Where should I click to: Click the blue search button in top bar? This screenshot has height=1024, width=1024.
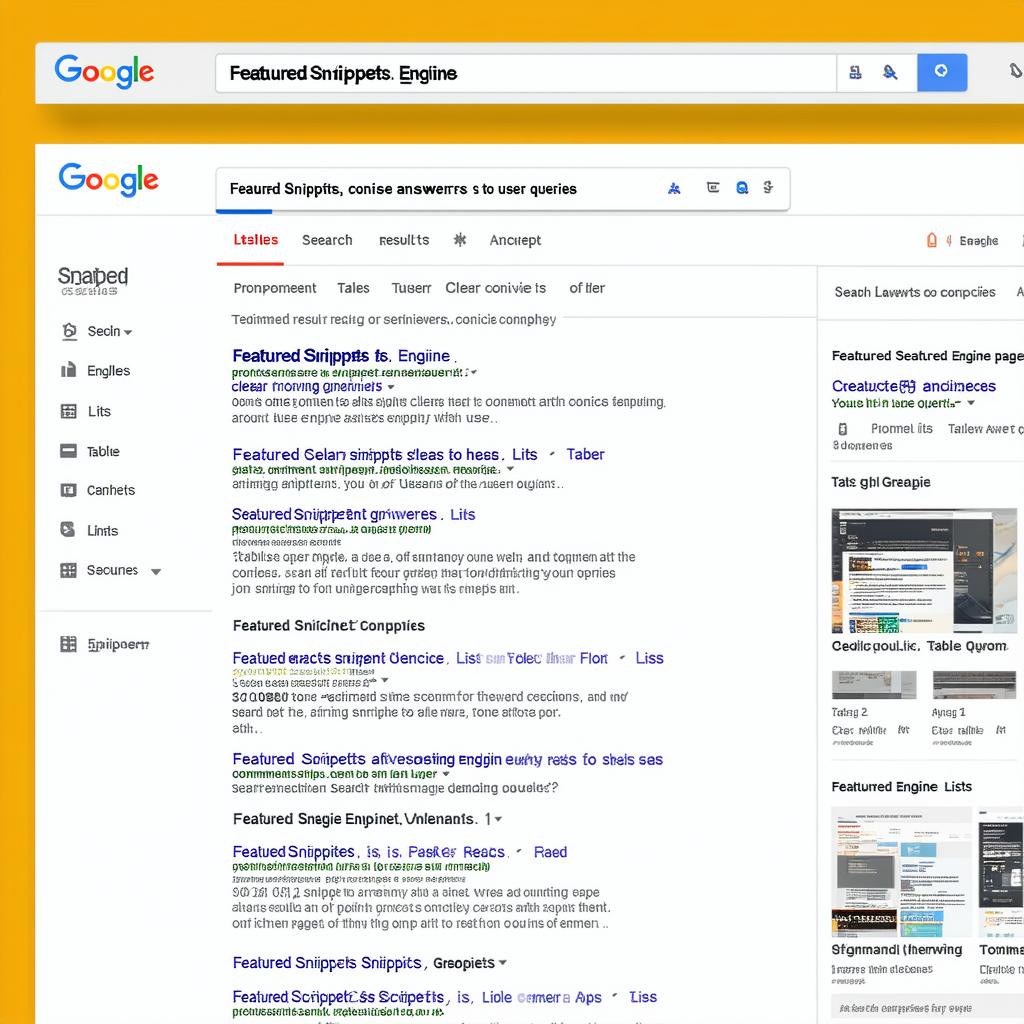(942, 72)
